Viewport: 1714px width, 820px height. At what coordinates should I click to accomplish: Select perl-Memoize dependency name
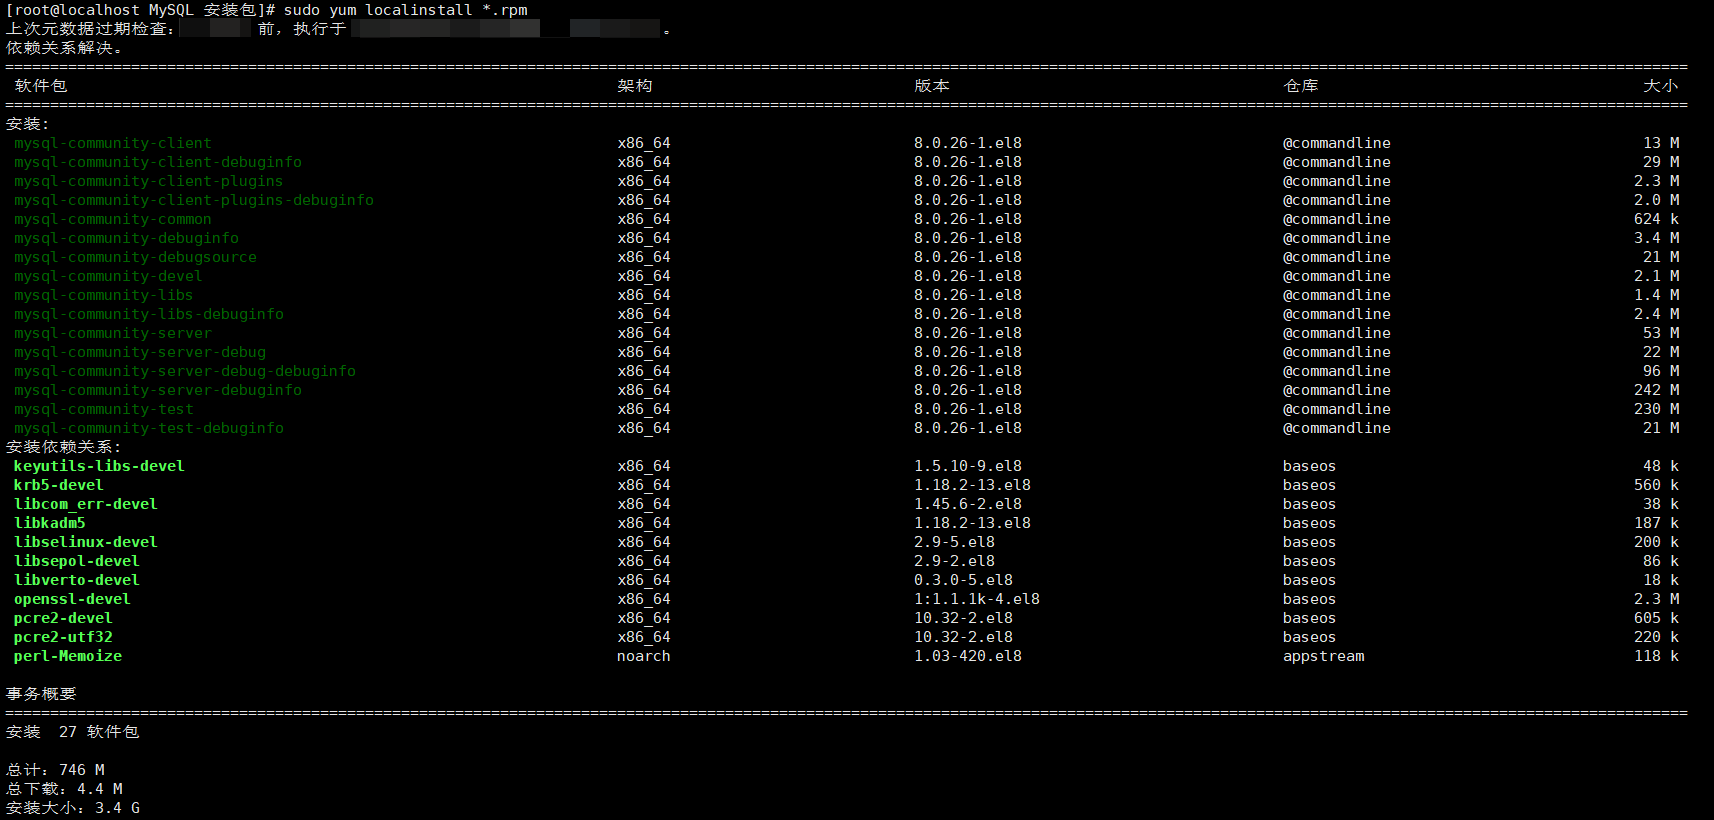click(x=68, y=656)
